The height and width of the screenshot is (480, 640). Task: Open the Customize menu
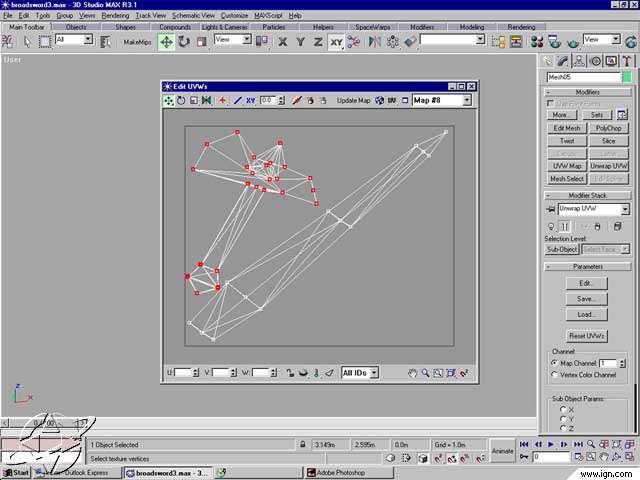pyautogui.click(x=234, y=16)
